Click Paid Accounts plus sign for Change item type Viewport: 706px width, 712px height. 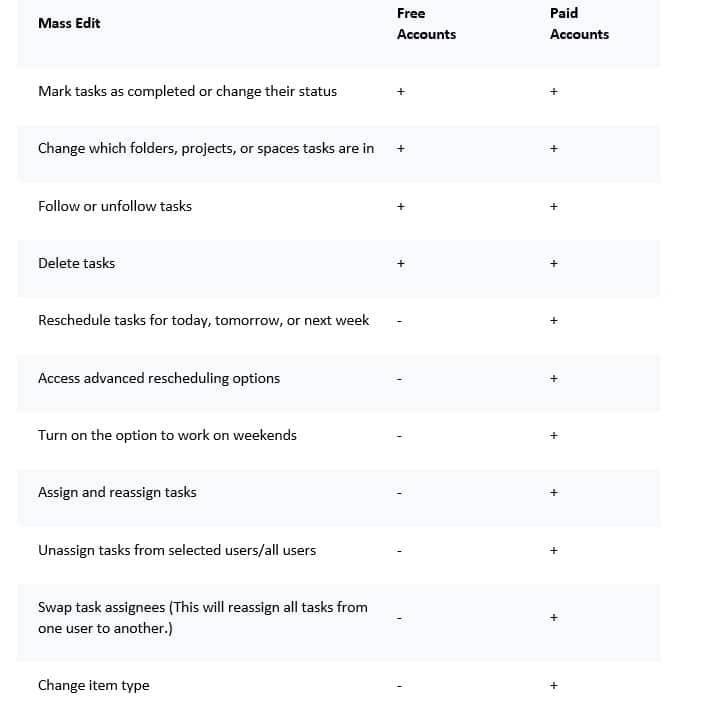tap(553, 686)
